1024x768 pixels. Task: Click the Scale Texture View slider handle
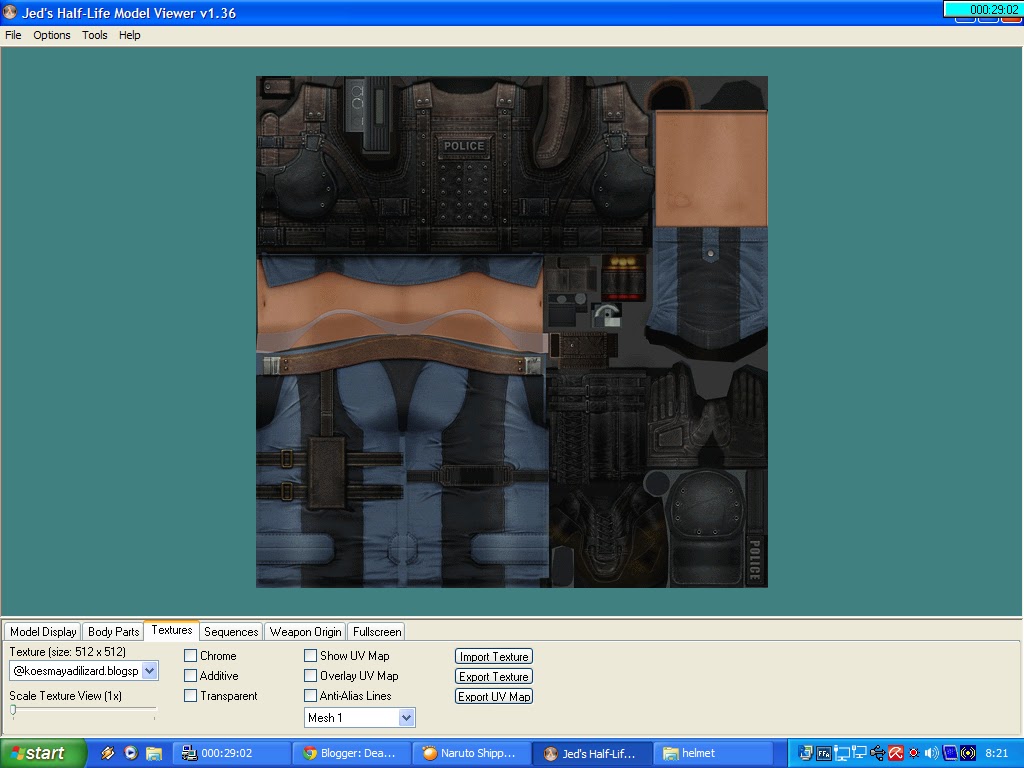tap(13, 710)
